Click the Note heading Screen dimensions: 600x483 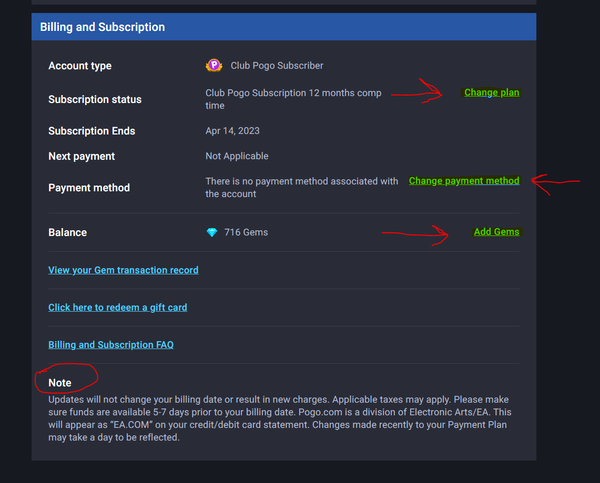60,383
